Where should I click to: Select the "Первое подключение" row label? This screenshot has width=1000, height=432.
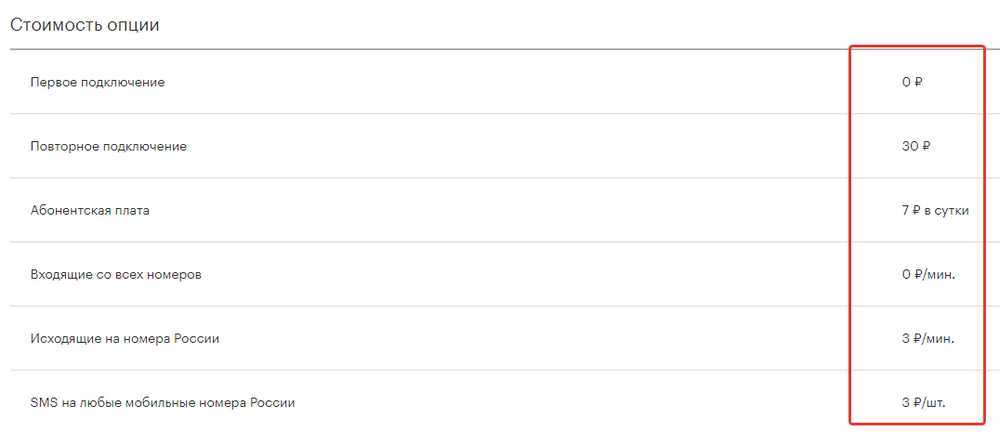[x=98, y=82]
